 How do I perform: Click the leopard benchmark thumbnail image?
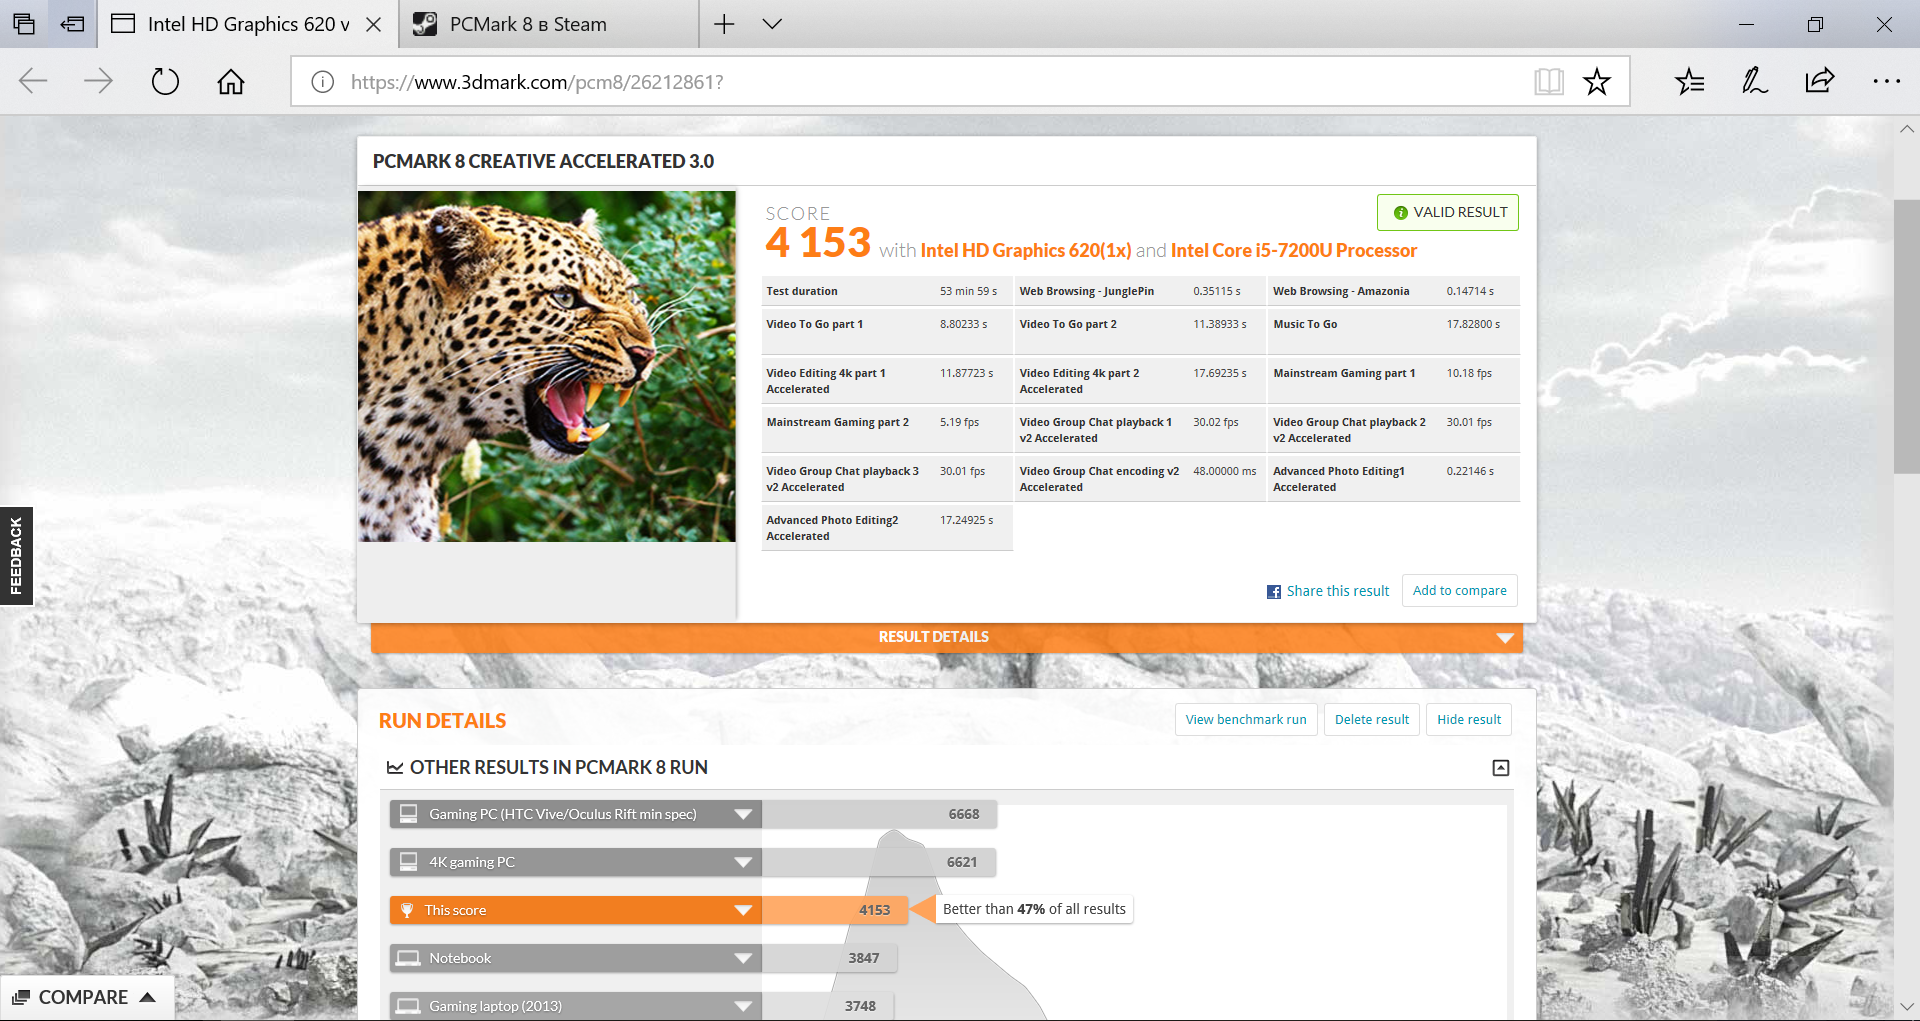(547, 367)
